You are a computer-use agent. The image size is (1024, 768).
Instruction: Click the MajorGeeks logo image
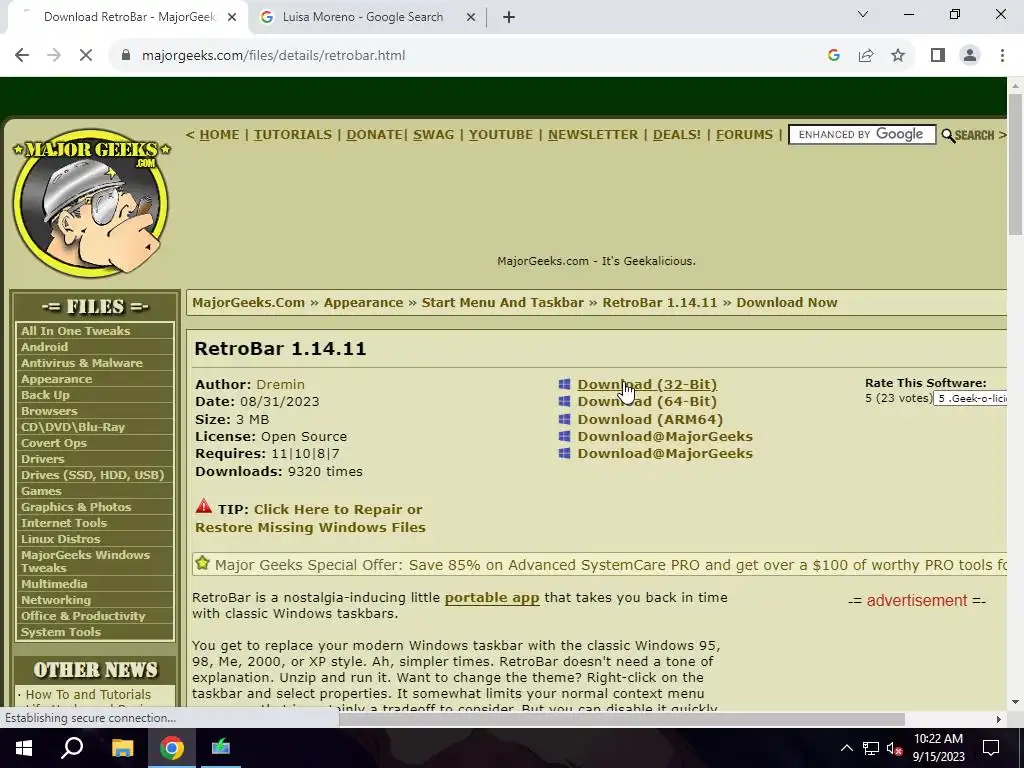91,202
